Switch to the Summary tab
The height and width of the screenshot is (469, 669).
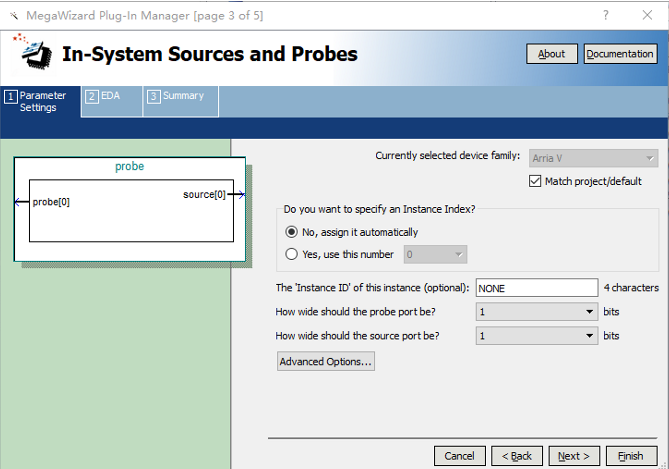(180, 101)
